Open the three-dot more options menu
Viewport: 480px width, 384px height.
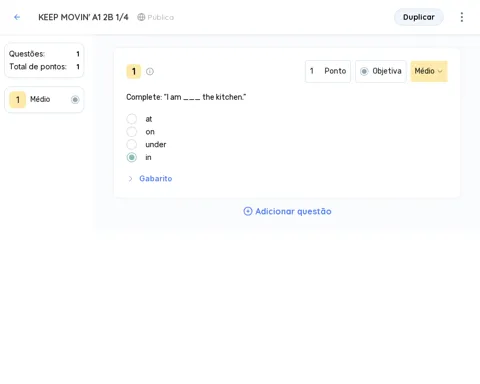click(x=462, y=17)
